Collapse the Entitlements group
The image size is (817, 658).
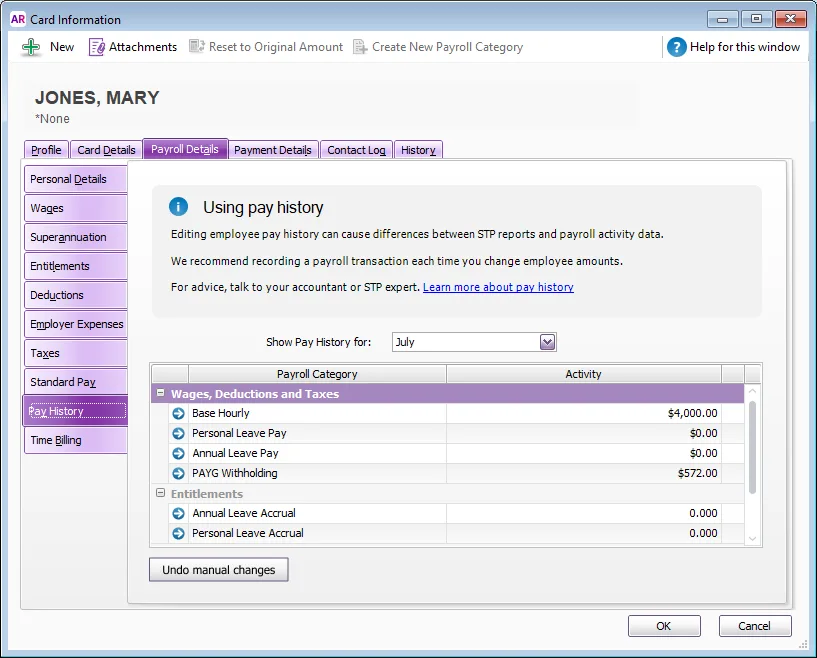point(160,493)
